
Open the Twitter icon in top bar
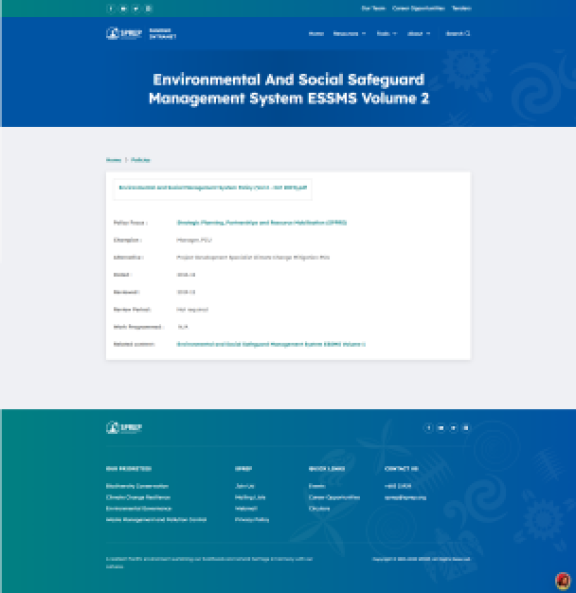[x=135, y=8]
